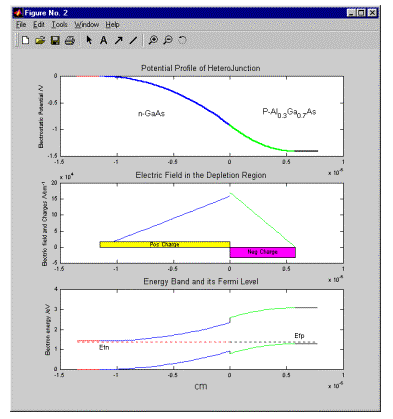Open the File menu

(21, 25)
